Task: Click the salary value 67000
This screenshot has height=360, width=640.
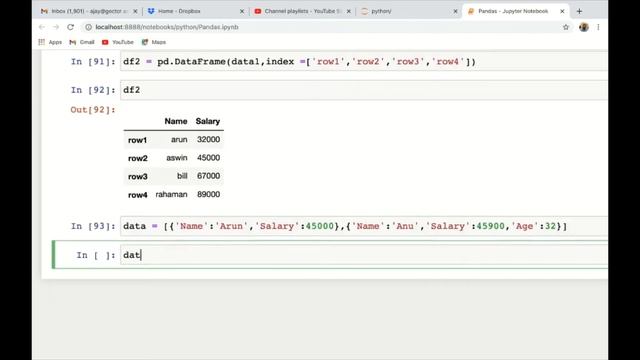Action: (208, 176)
